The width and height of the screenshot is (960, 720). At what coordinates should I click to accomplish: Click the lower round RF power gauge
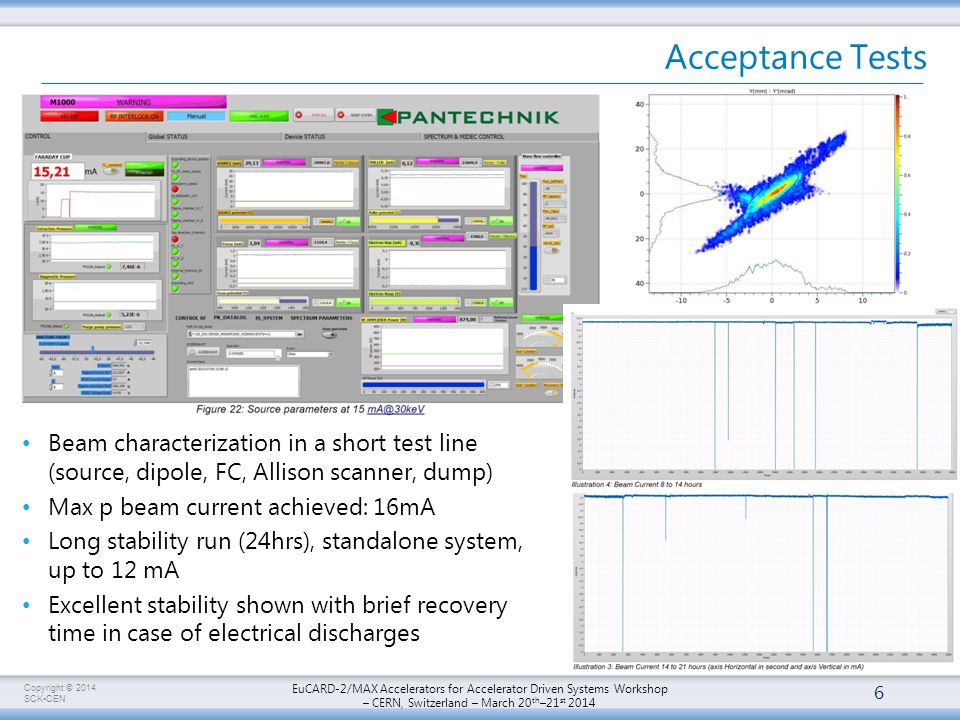pos(539,367)
